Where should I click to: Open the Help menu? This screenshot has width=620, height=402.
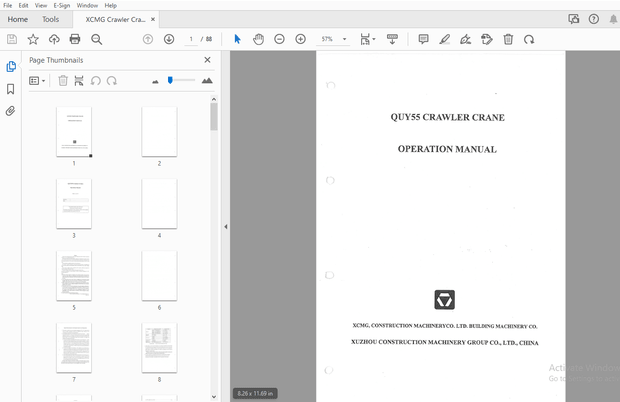pos(111,6)
